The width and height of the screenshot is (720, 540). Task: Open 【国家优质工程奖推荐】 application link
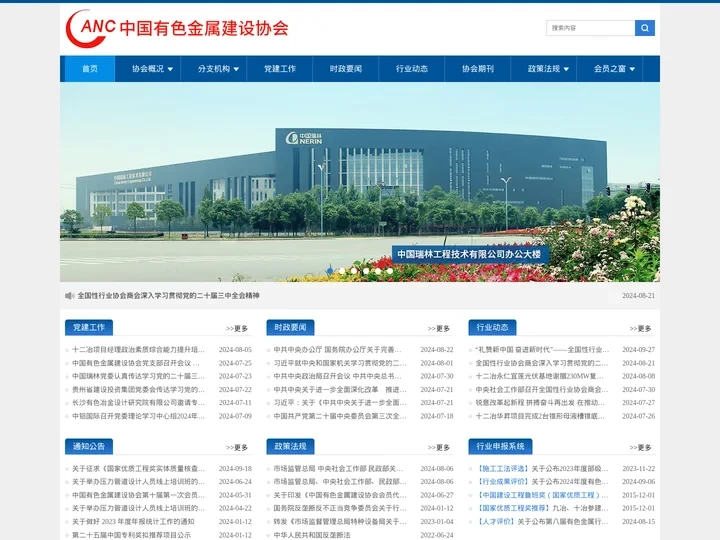[x=512, y=508]
